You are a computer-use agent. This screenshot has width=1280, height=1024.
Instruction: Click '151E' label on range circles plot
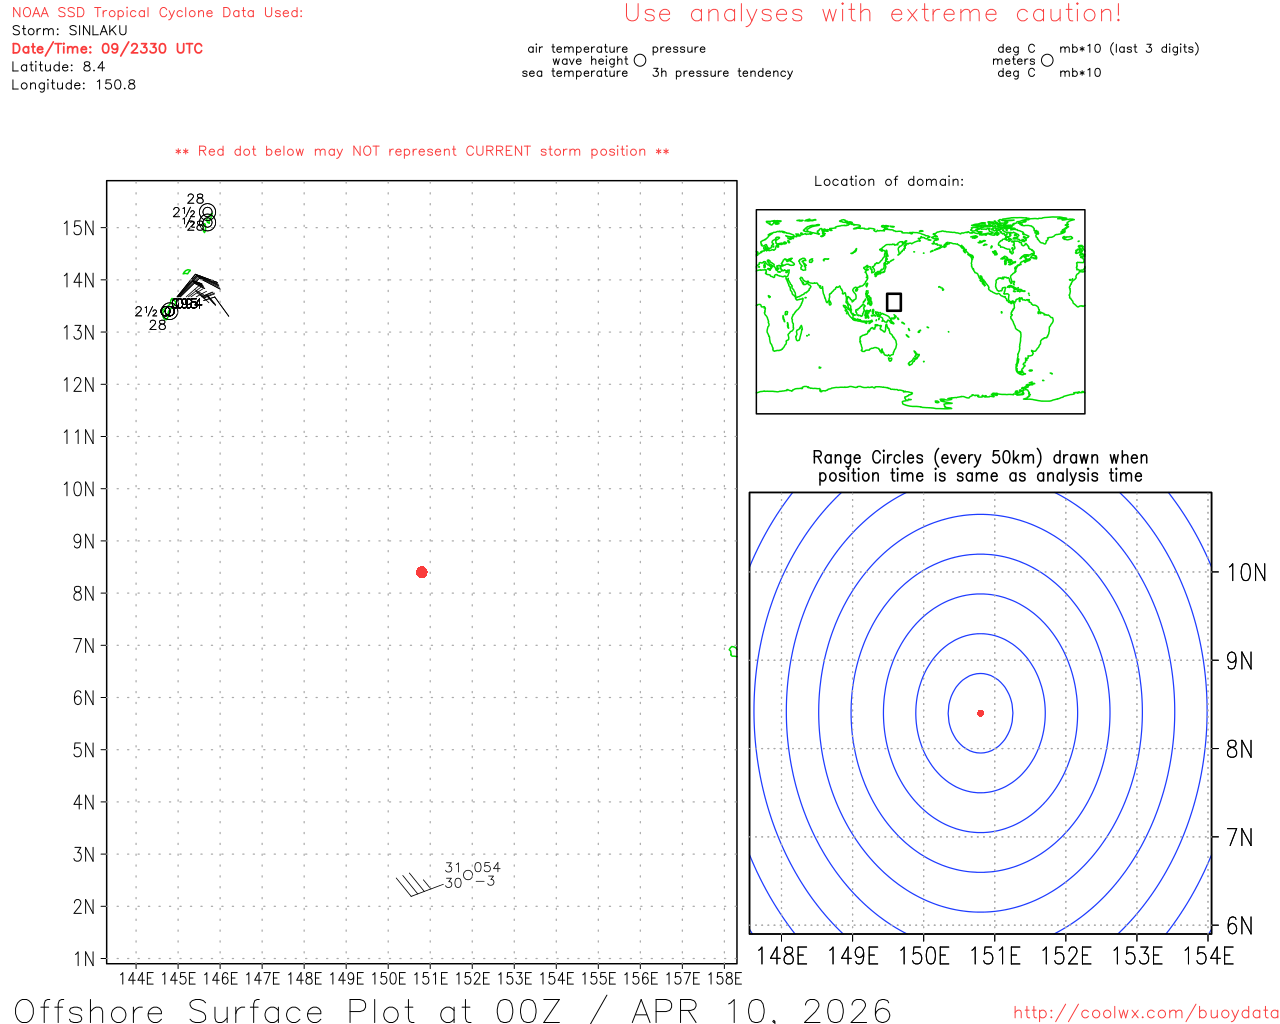995,956
